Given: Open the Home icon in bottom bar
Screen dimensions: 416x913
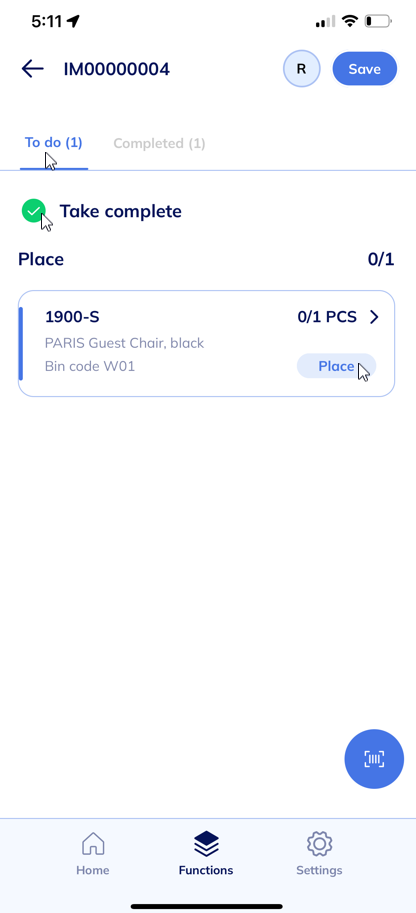Looking at the screenshot, I should click(93, 843).
